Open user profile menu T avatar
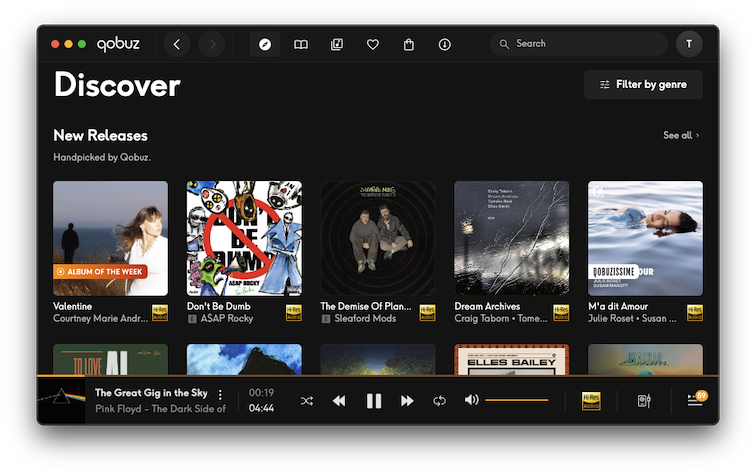Screen dimensions: 756x474 [689, 44]
